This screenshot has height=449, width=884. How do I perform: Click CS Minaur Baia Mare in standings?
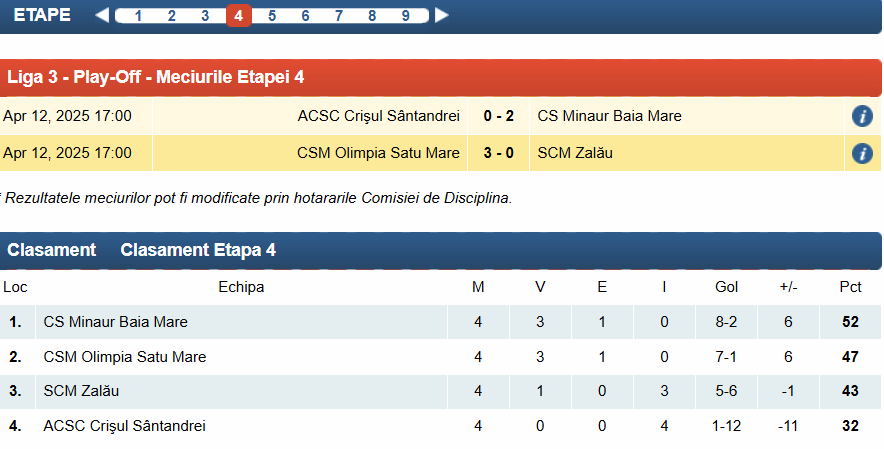[116, 322]
